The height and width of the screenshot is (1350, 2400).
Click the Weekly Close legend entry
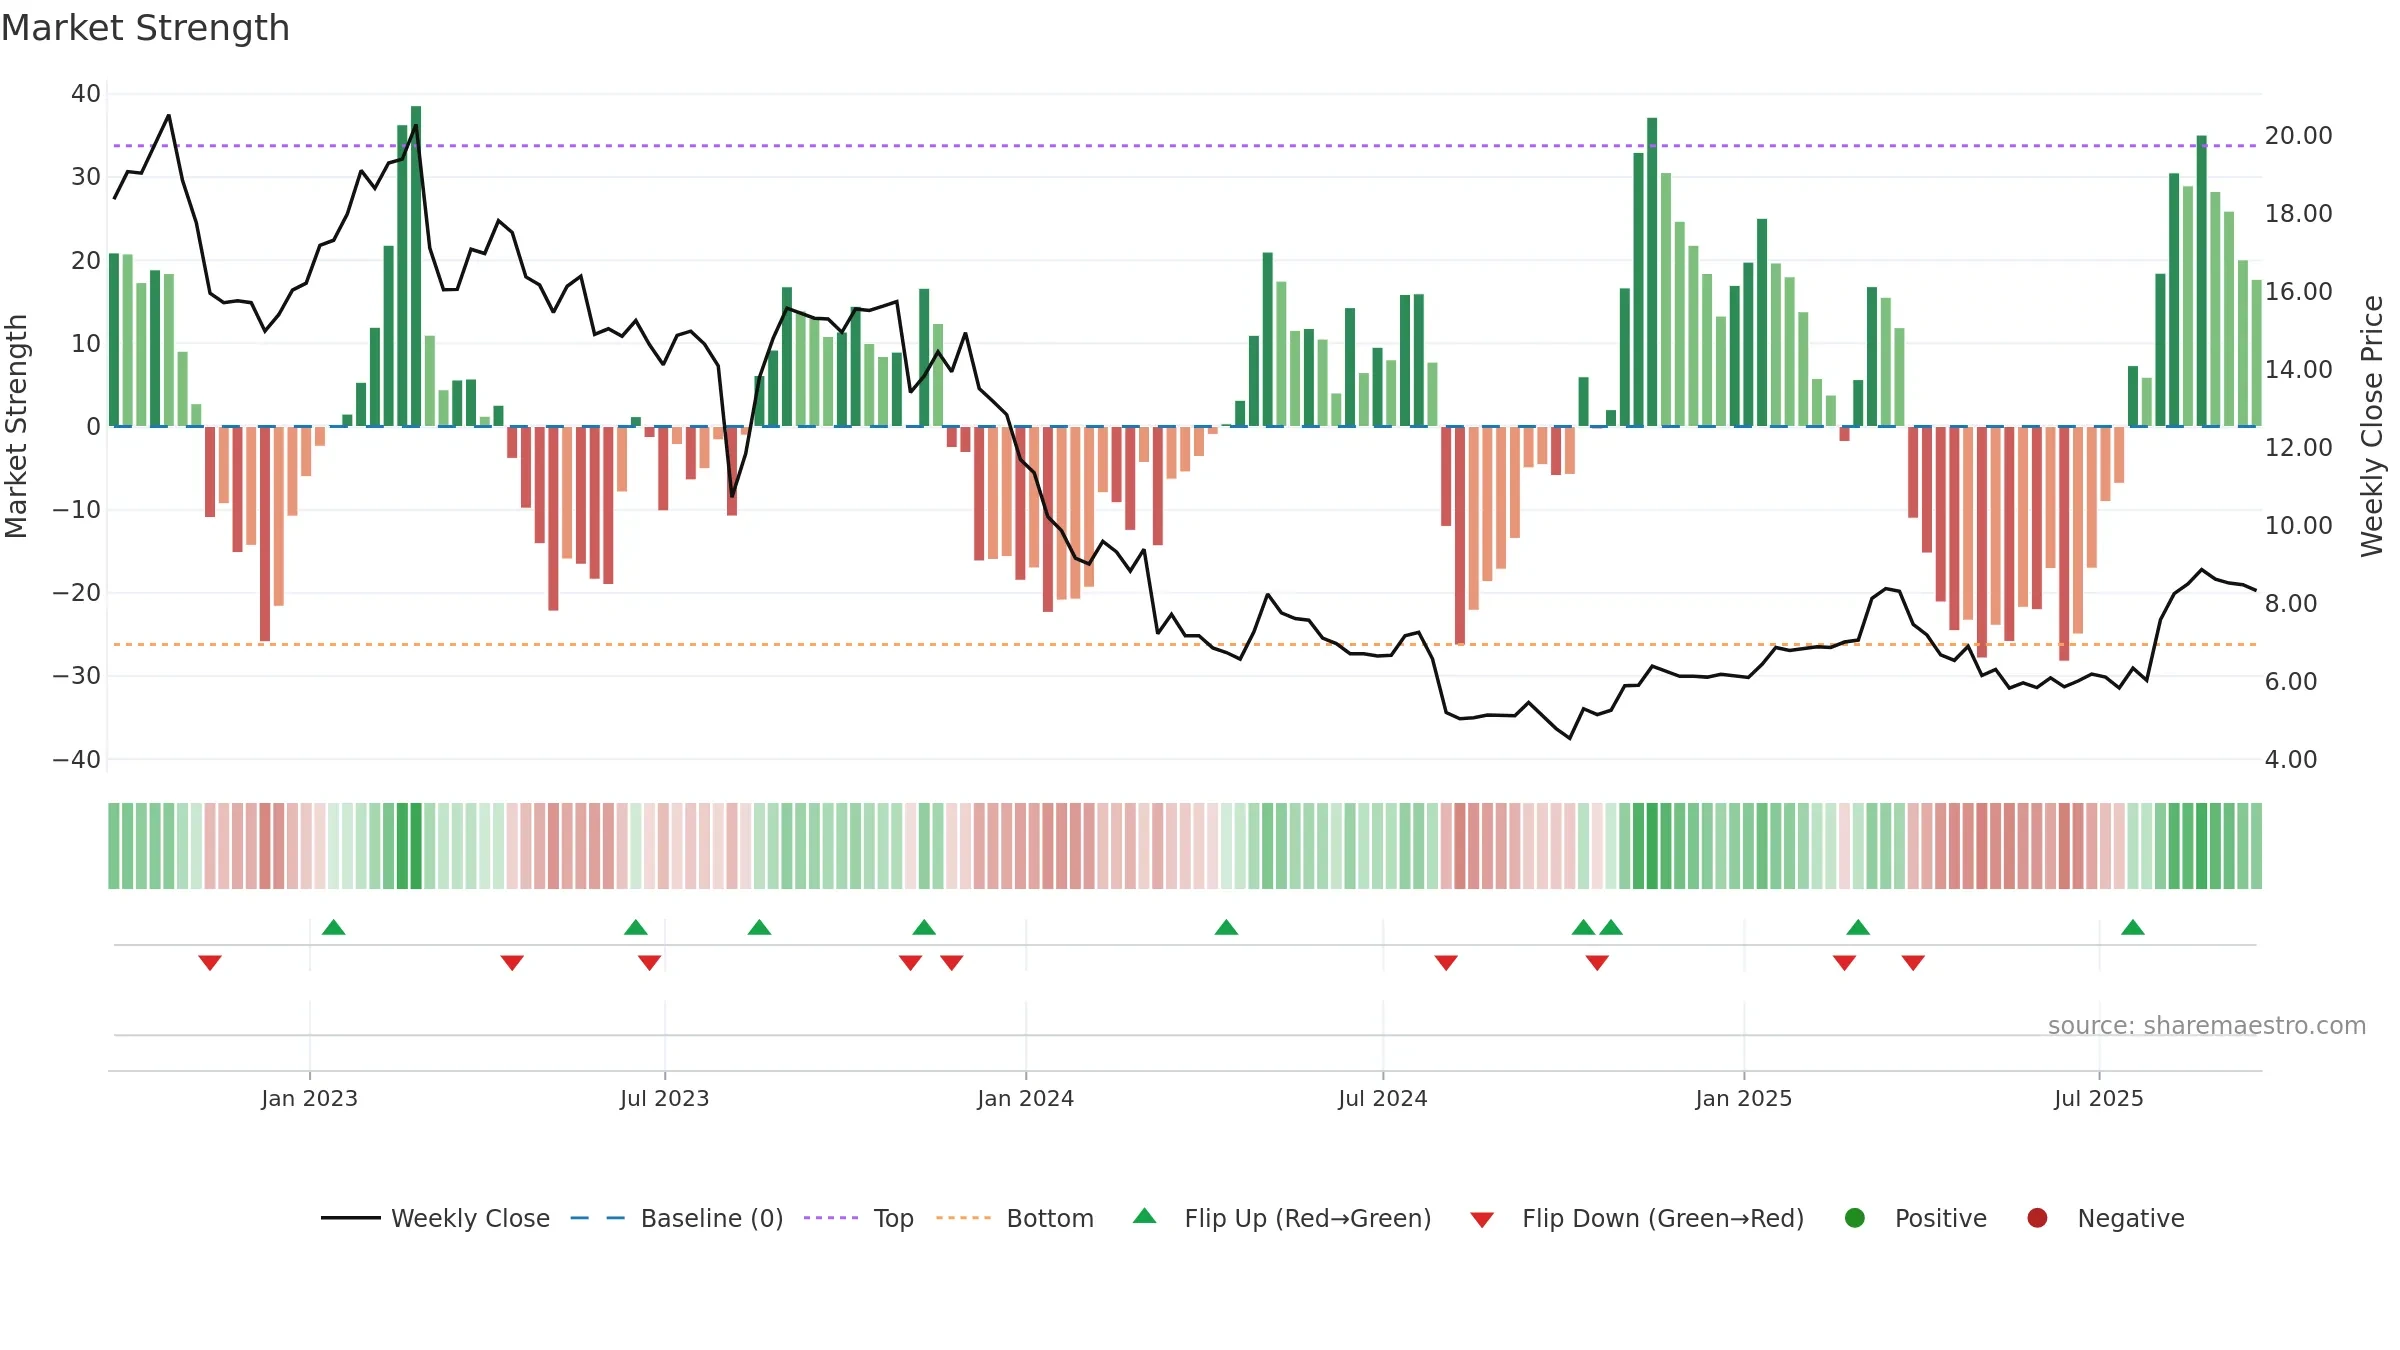(435, 1218)
